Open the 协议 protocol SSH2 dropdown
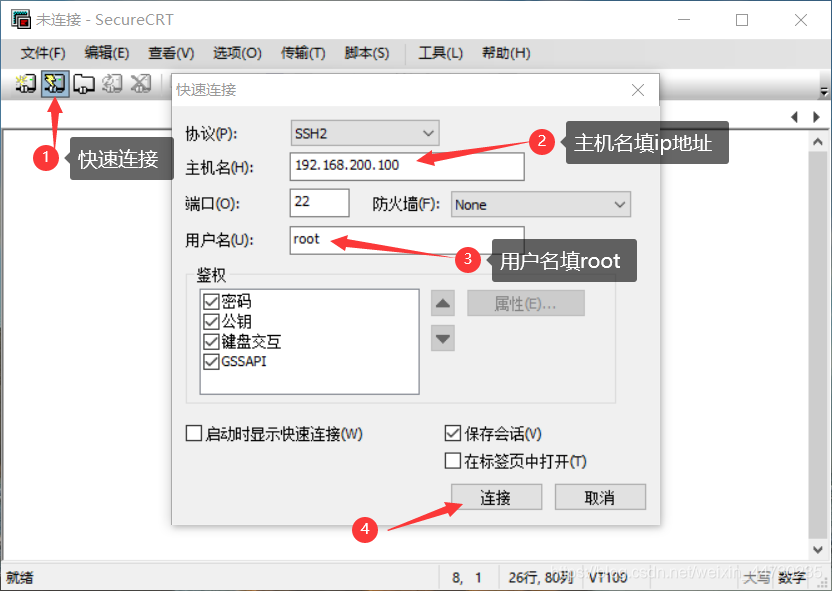Image resolution: width=832 pixels, height=591 pixels. tap(365, 133)
